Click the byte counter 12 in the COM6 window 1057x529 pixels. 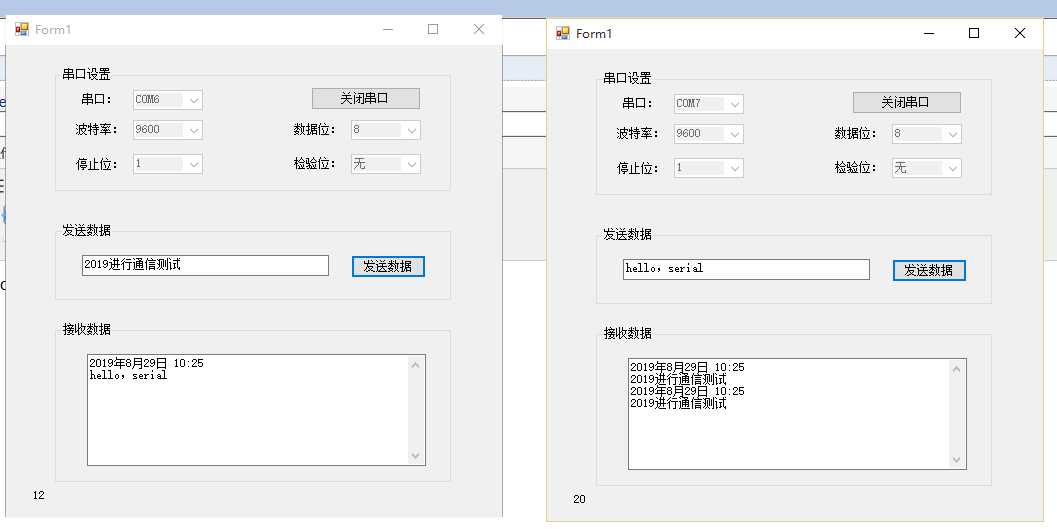pyautogui.click(x=38, y=495)
